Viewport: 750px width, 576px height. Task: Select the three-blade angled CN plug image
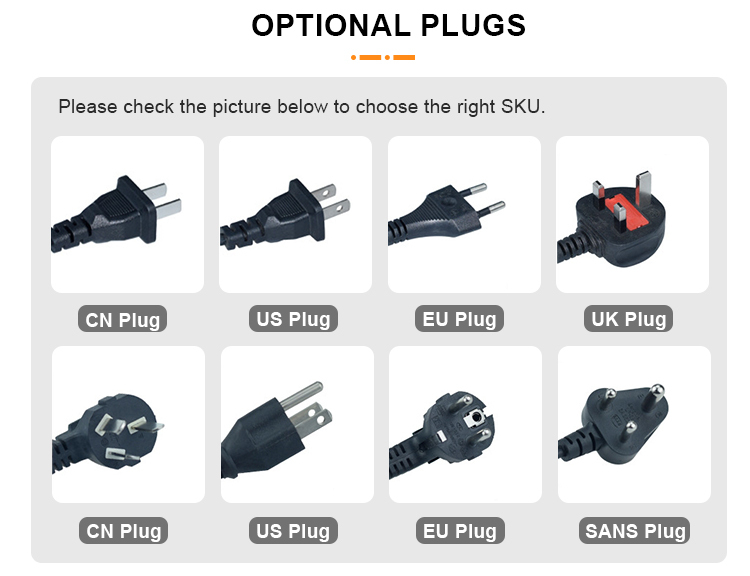128,424
